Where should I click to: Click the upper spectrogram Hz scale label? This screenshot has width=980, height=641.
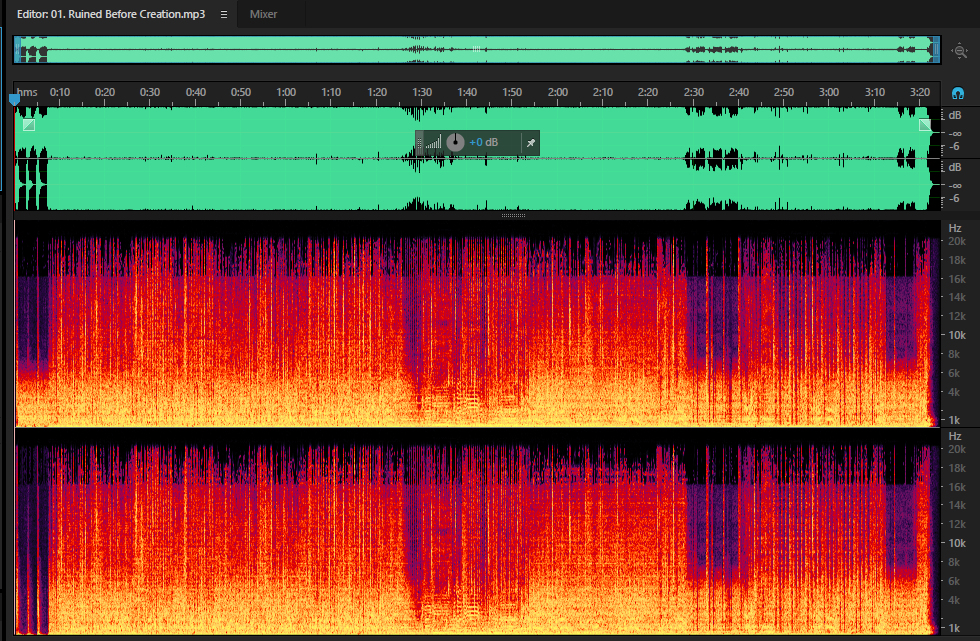tap(954, 228)
